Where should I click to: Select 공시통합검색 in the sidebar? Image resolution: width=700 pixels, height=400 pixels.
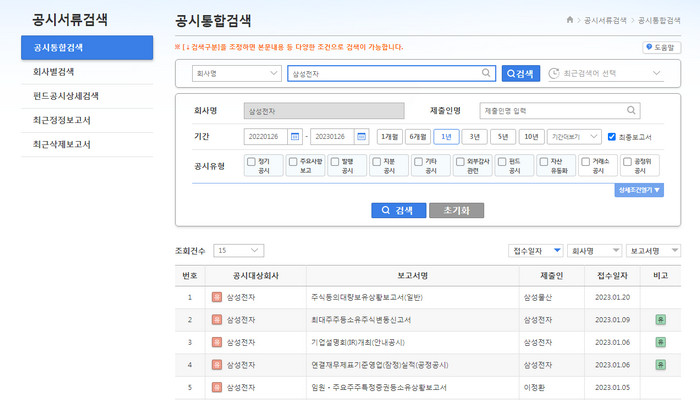coord(87,47)
